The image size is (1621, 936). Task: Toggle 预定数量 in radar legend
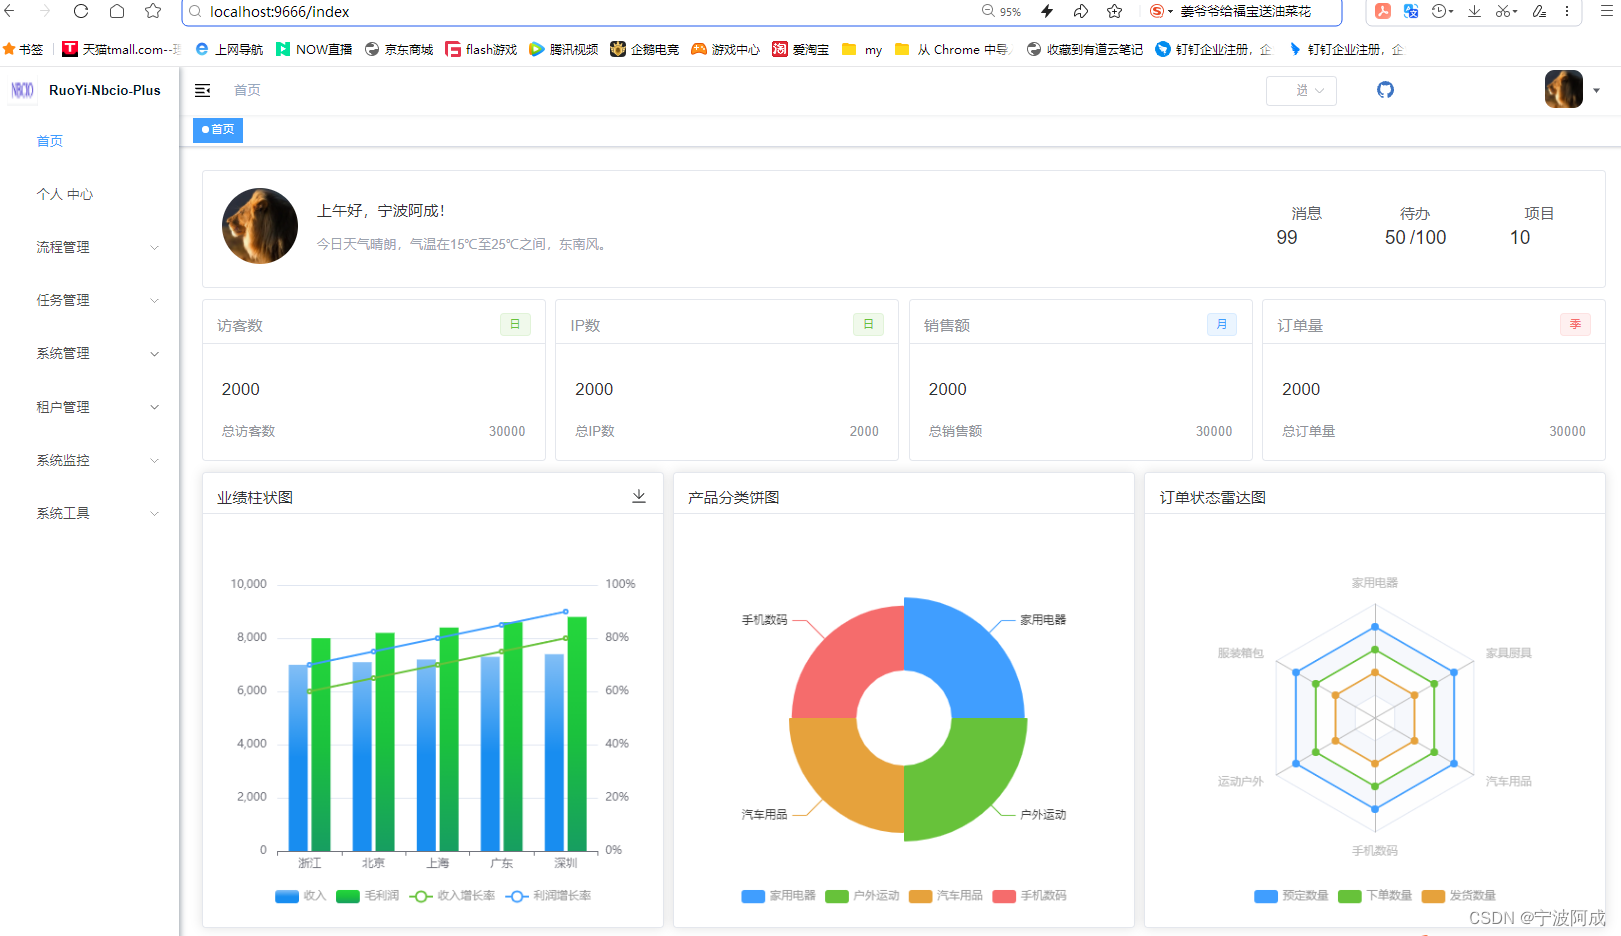(x=1291, y=896)
